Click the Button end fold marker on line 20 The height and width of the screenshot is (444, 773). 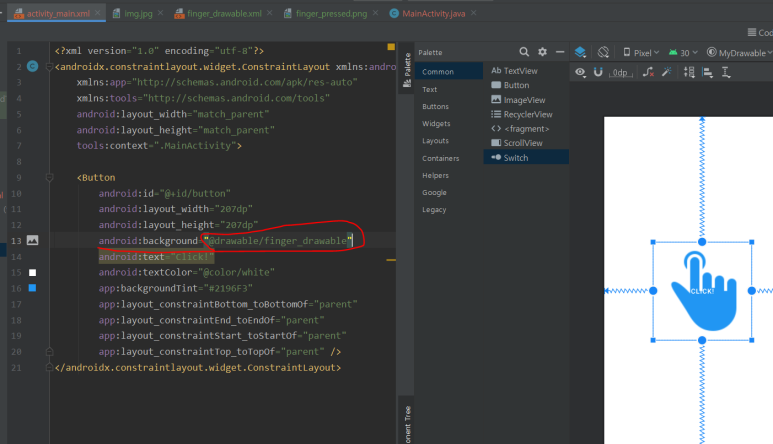tap(49, 351)
